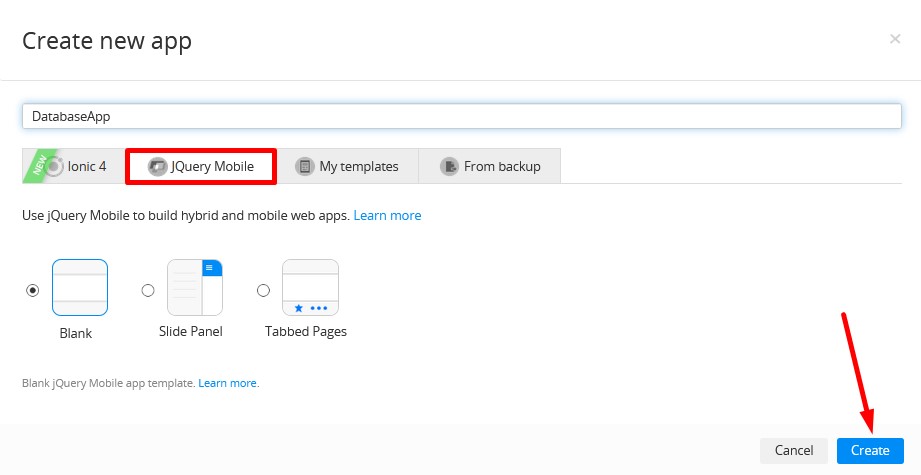Close the Create new app dialog
The image size is (921, 475).
click(x=895, y=39)
